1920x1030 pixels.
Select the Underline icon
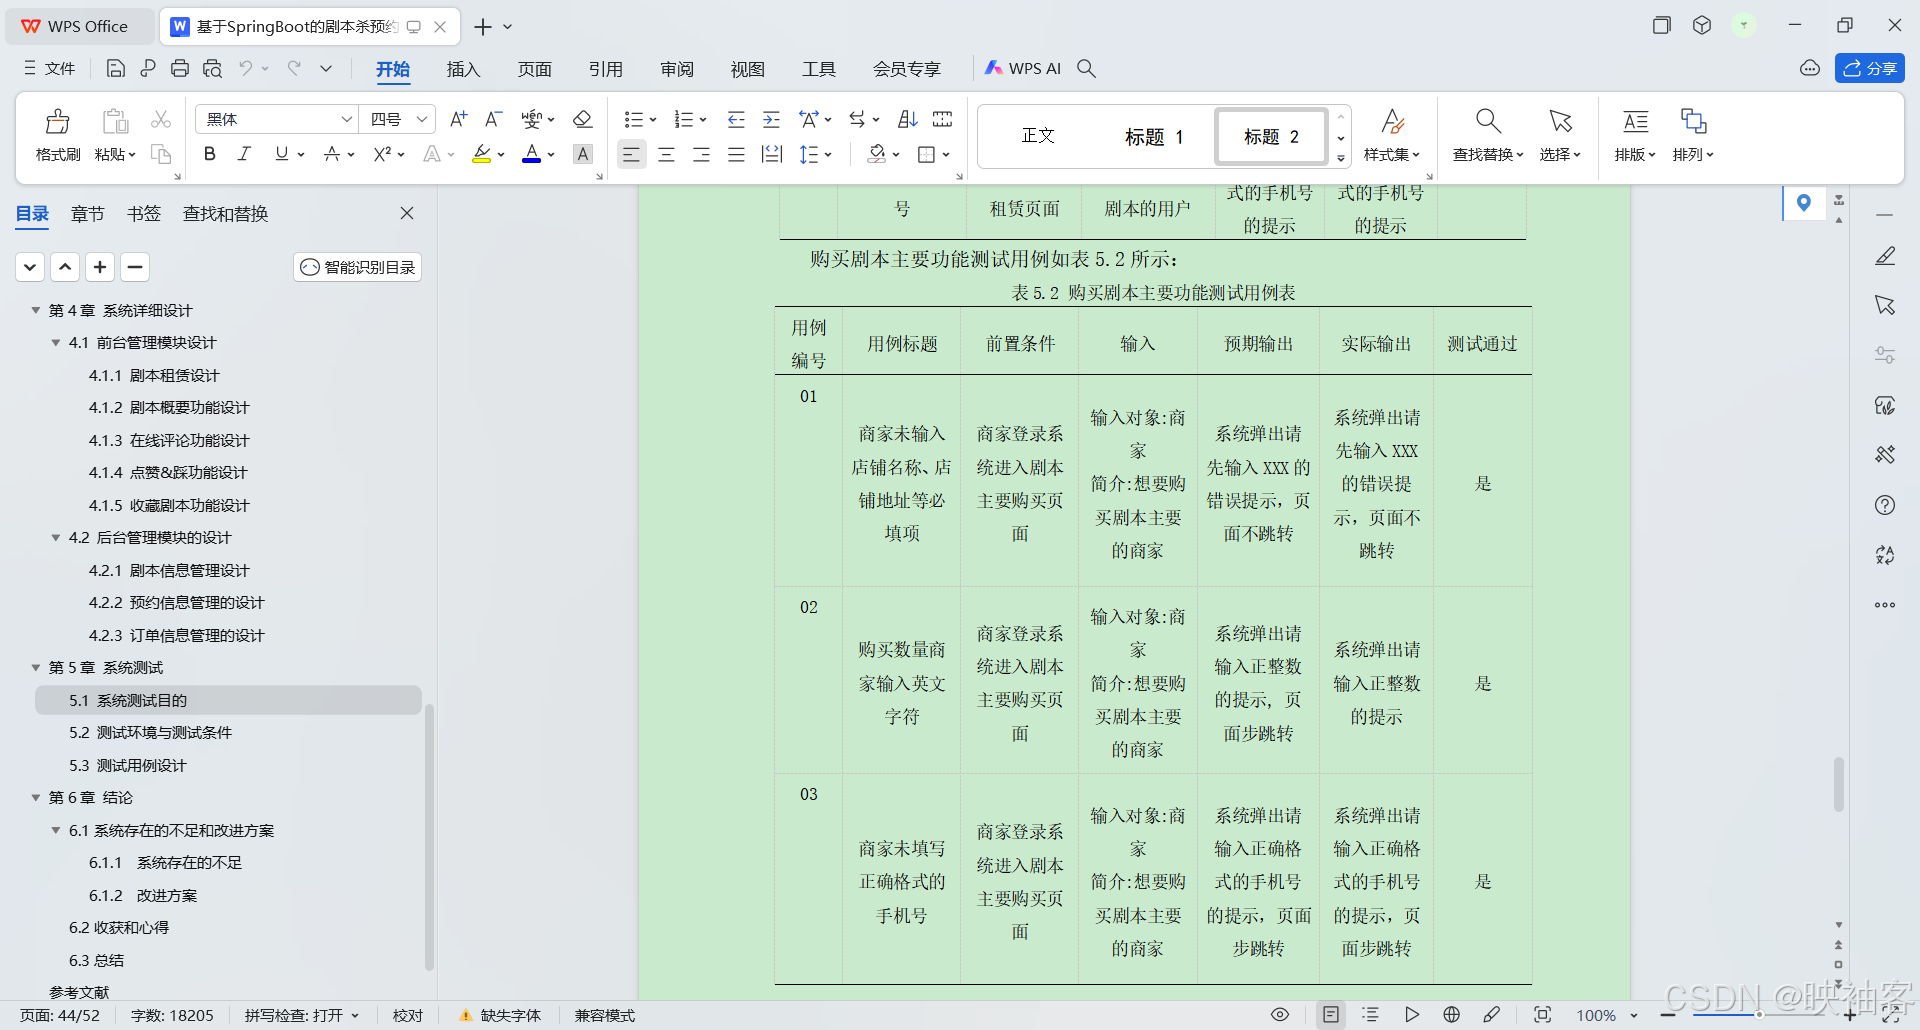(x=281, y=154)
